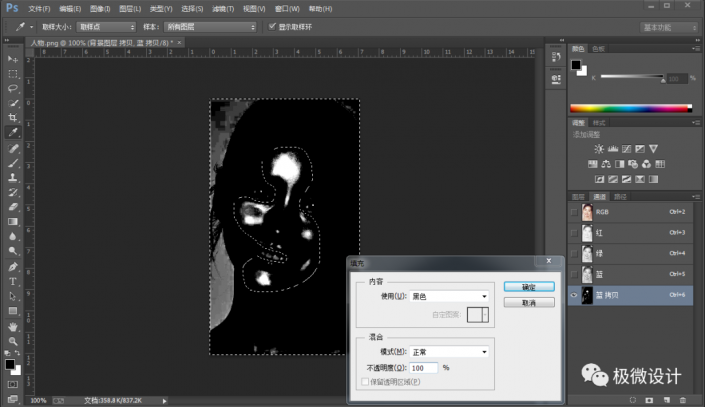
Task: Toggle visibility of 蓝 拷贝 channel
Action: tap(575, 295)
